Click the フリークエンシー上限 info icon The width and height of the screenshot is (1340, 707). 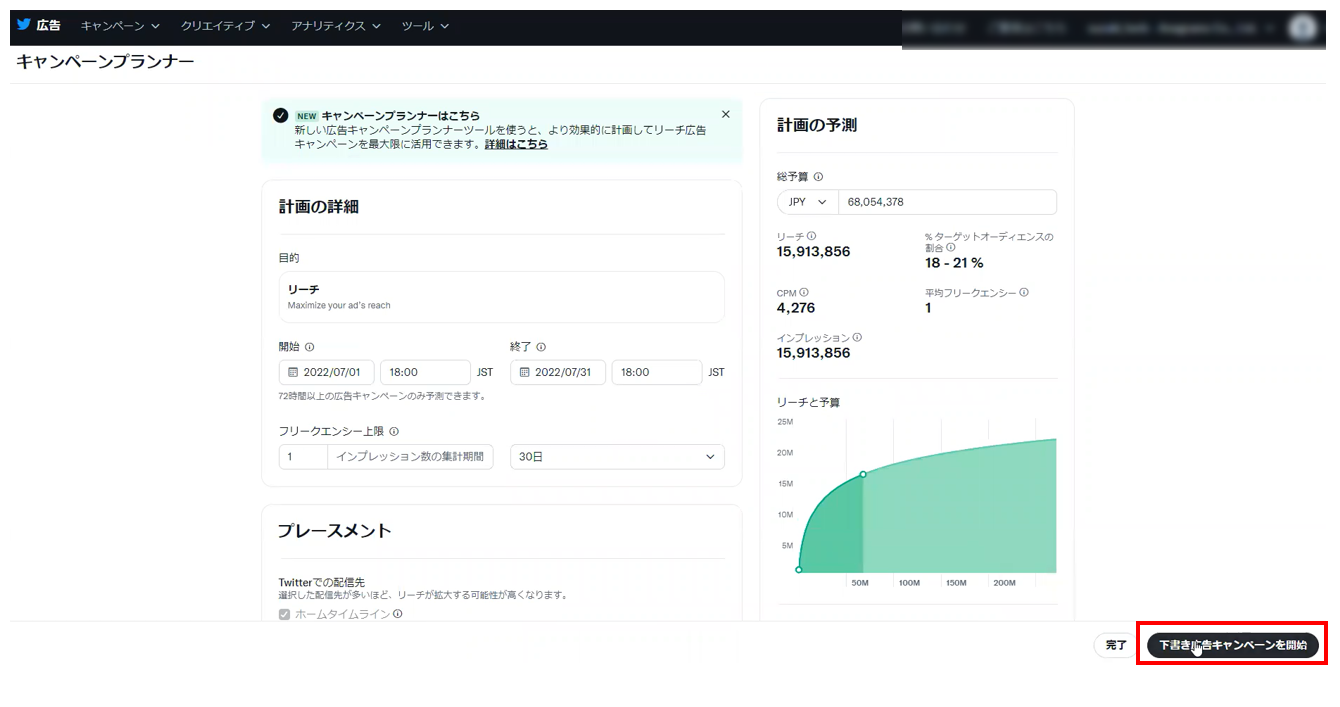[394, 432]
